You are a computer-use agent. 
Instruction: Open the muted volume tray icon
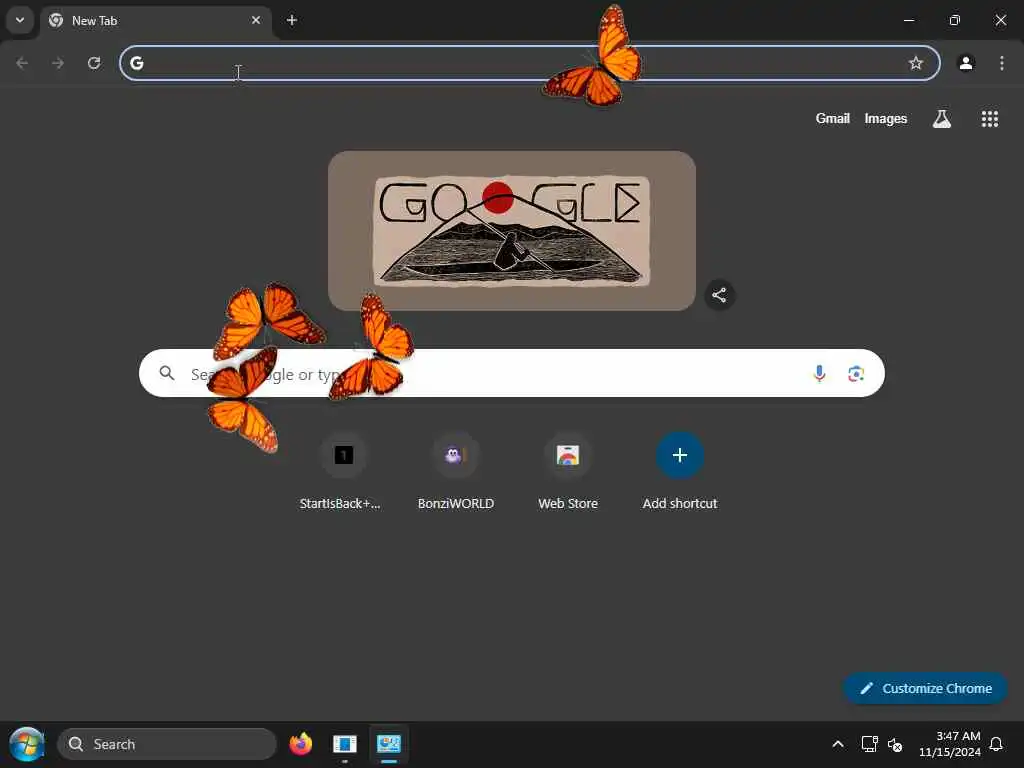[x=895, y=744]
